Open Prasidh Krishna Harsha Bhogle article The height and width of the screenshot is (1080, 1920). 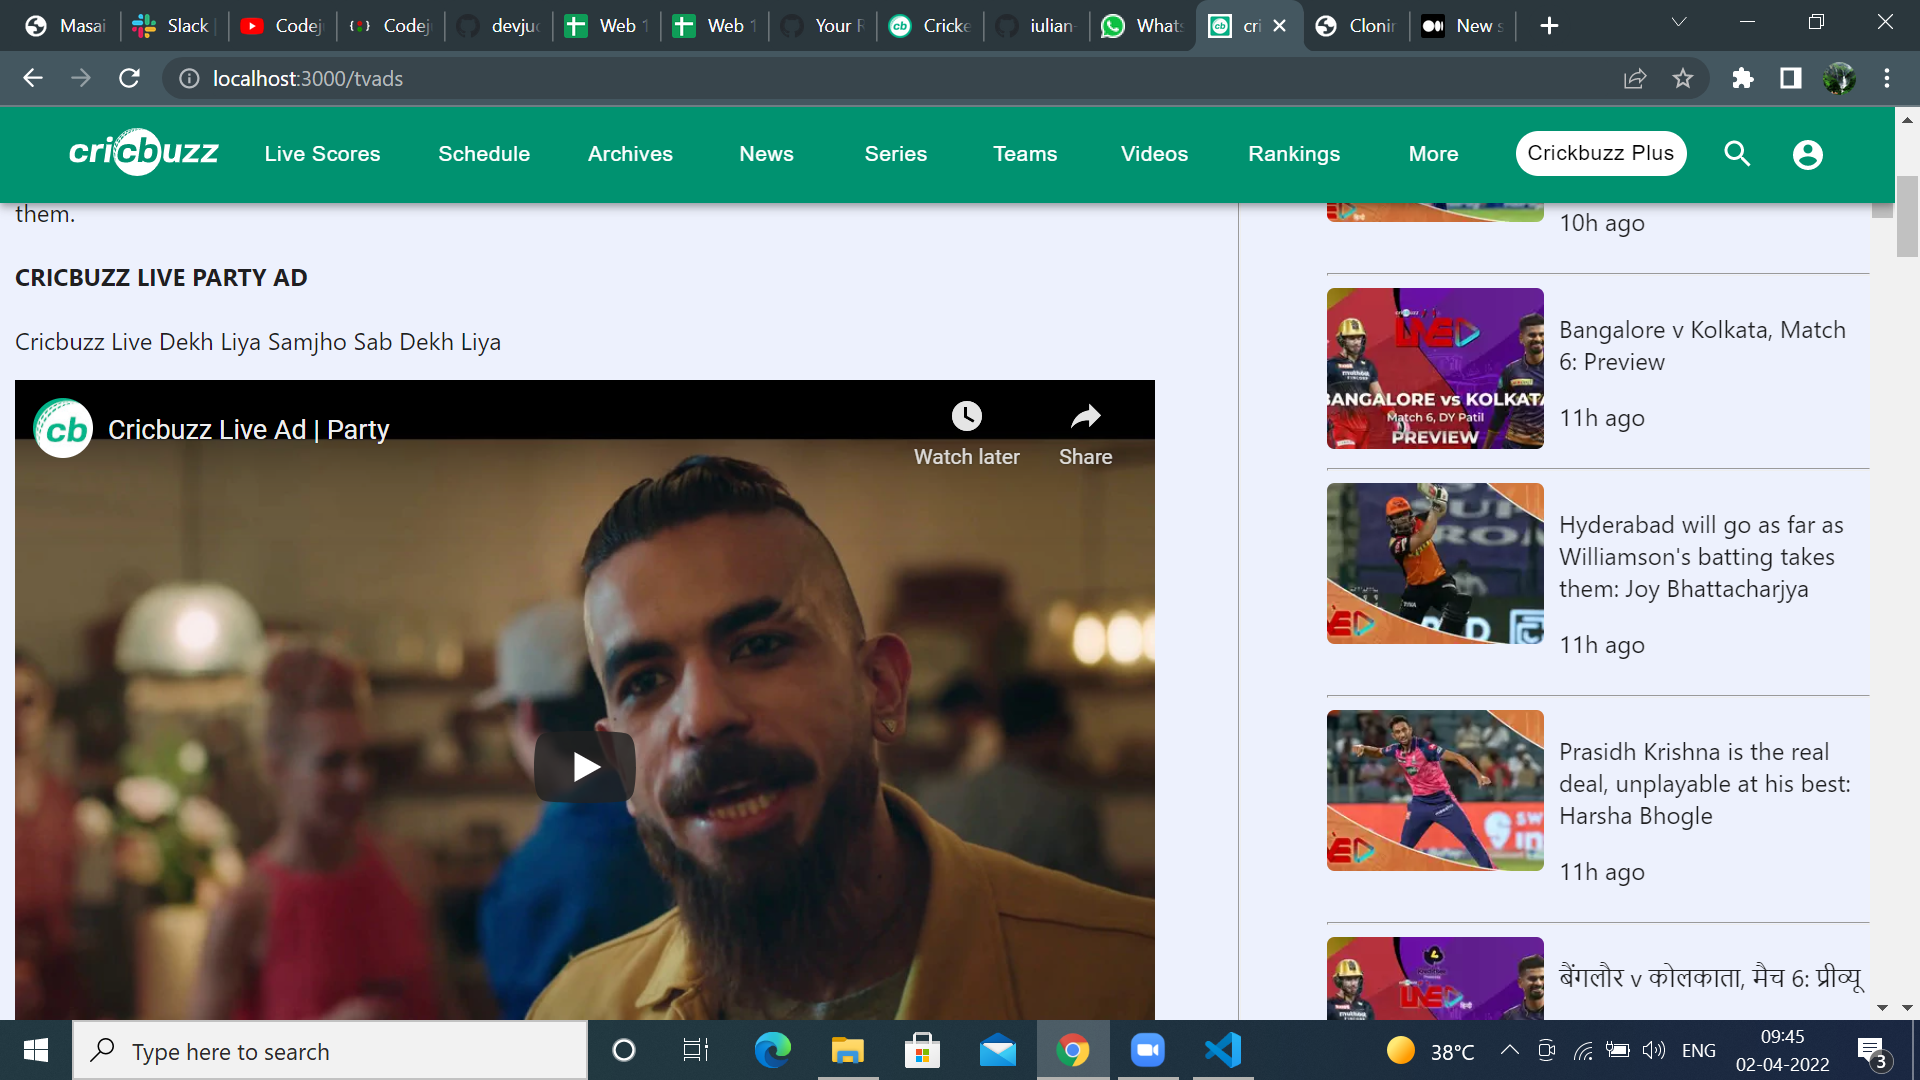click(1704, 784)
